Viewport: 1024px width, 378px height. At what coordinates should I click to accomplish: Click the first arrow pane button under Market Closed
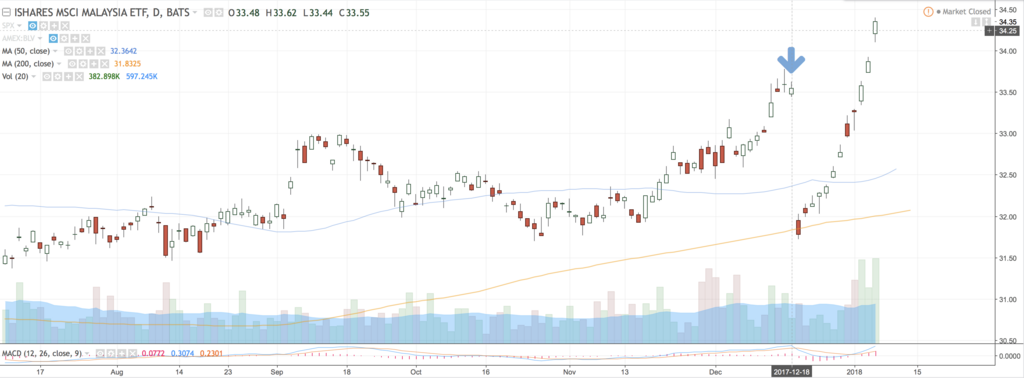976,22
